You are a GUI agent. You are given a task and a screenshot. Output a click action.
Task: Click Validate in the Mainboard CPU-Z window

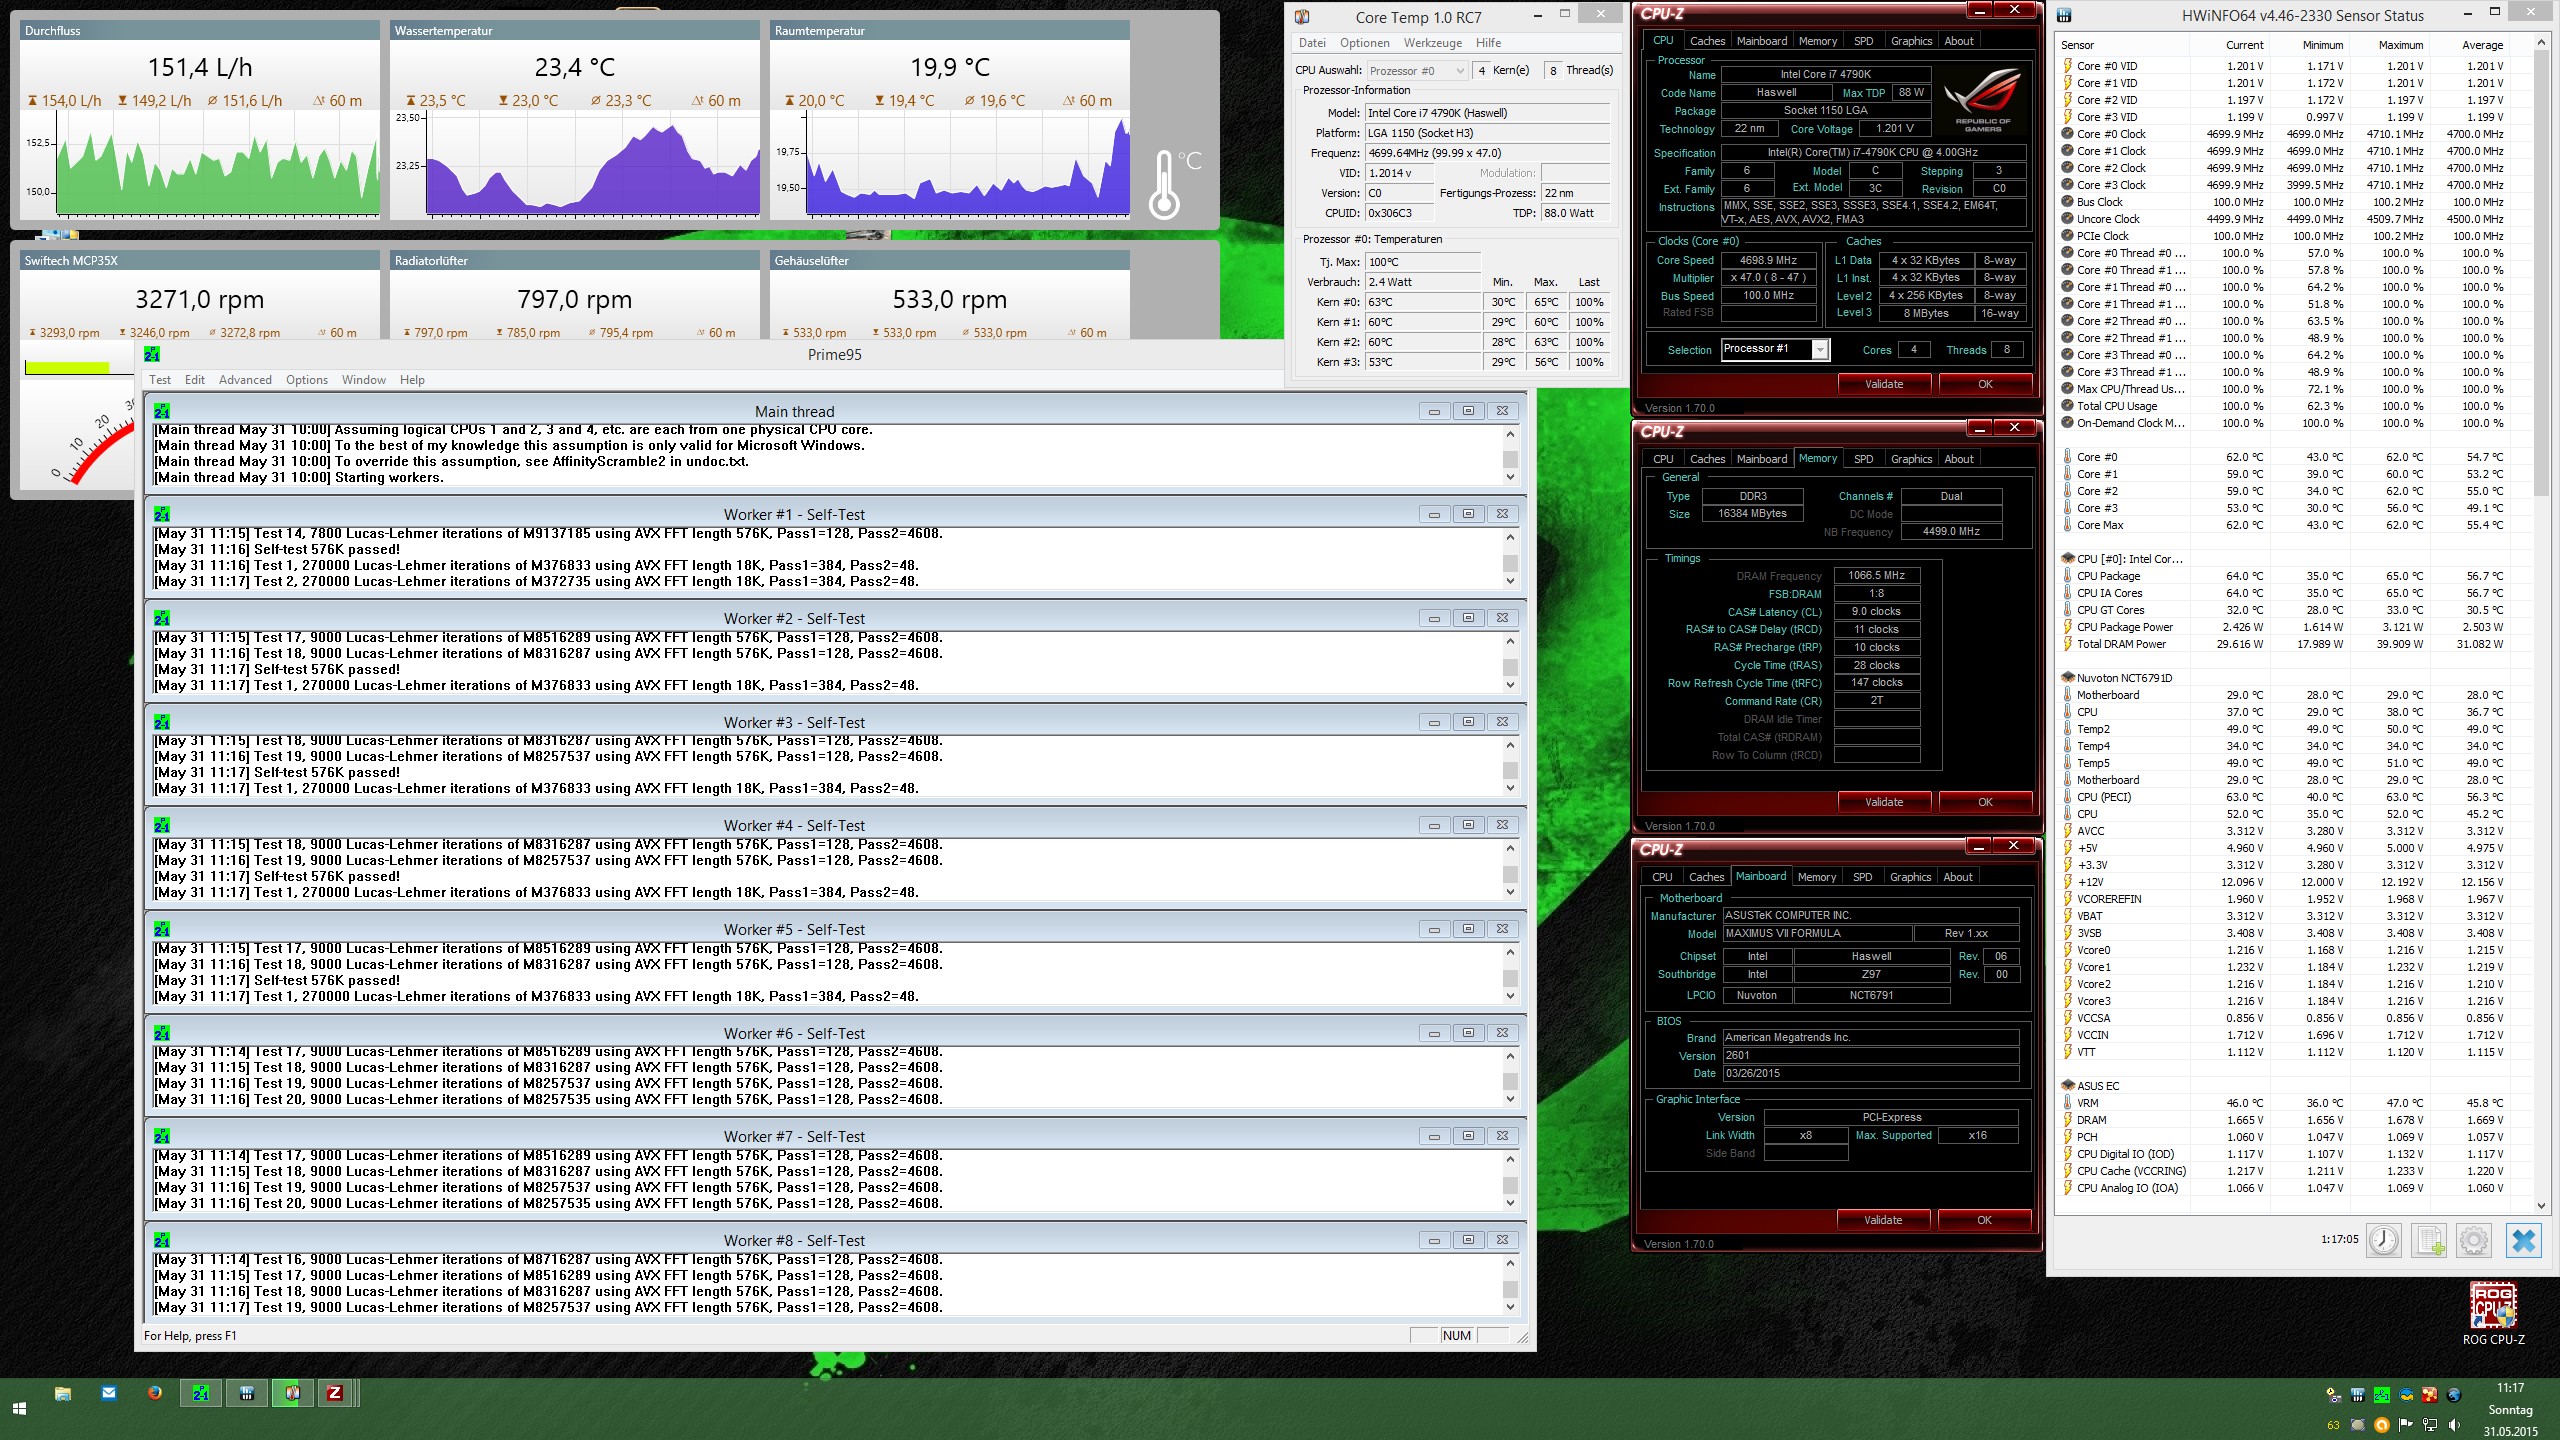coord(1883,1220)
